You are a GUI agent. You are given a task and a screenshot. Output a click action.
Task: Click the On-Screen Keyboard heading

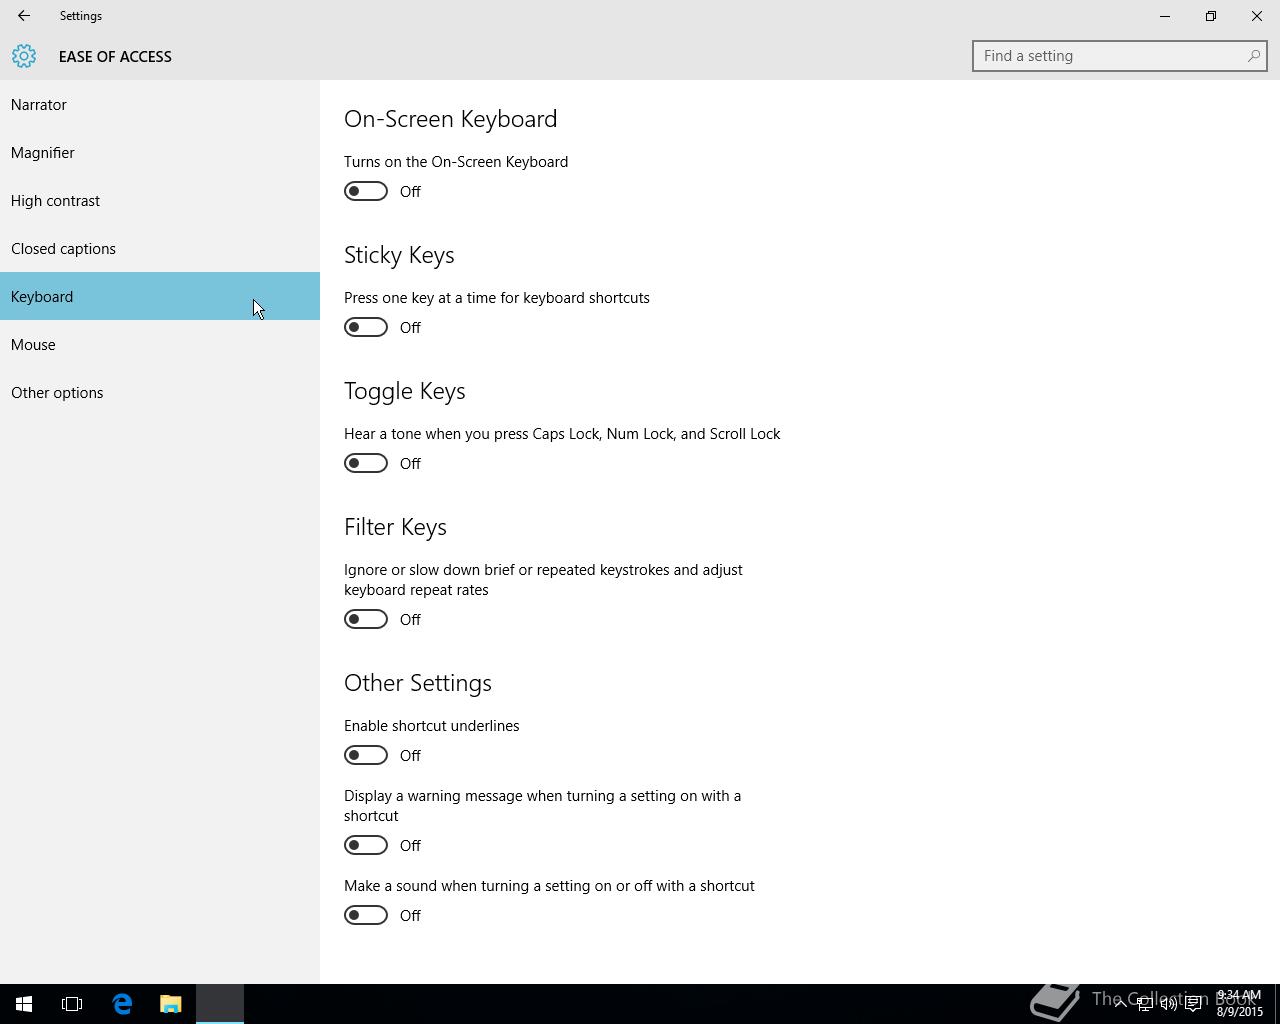click(451, 119)
